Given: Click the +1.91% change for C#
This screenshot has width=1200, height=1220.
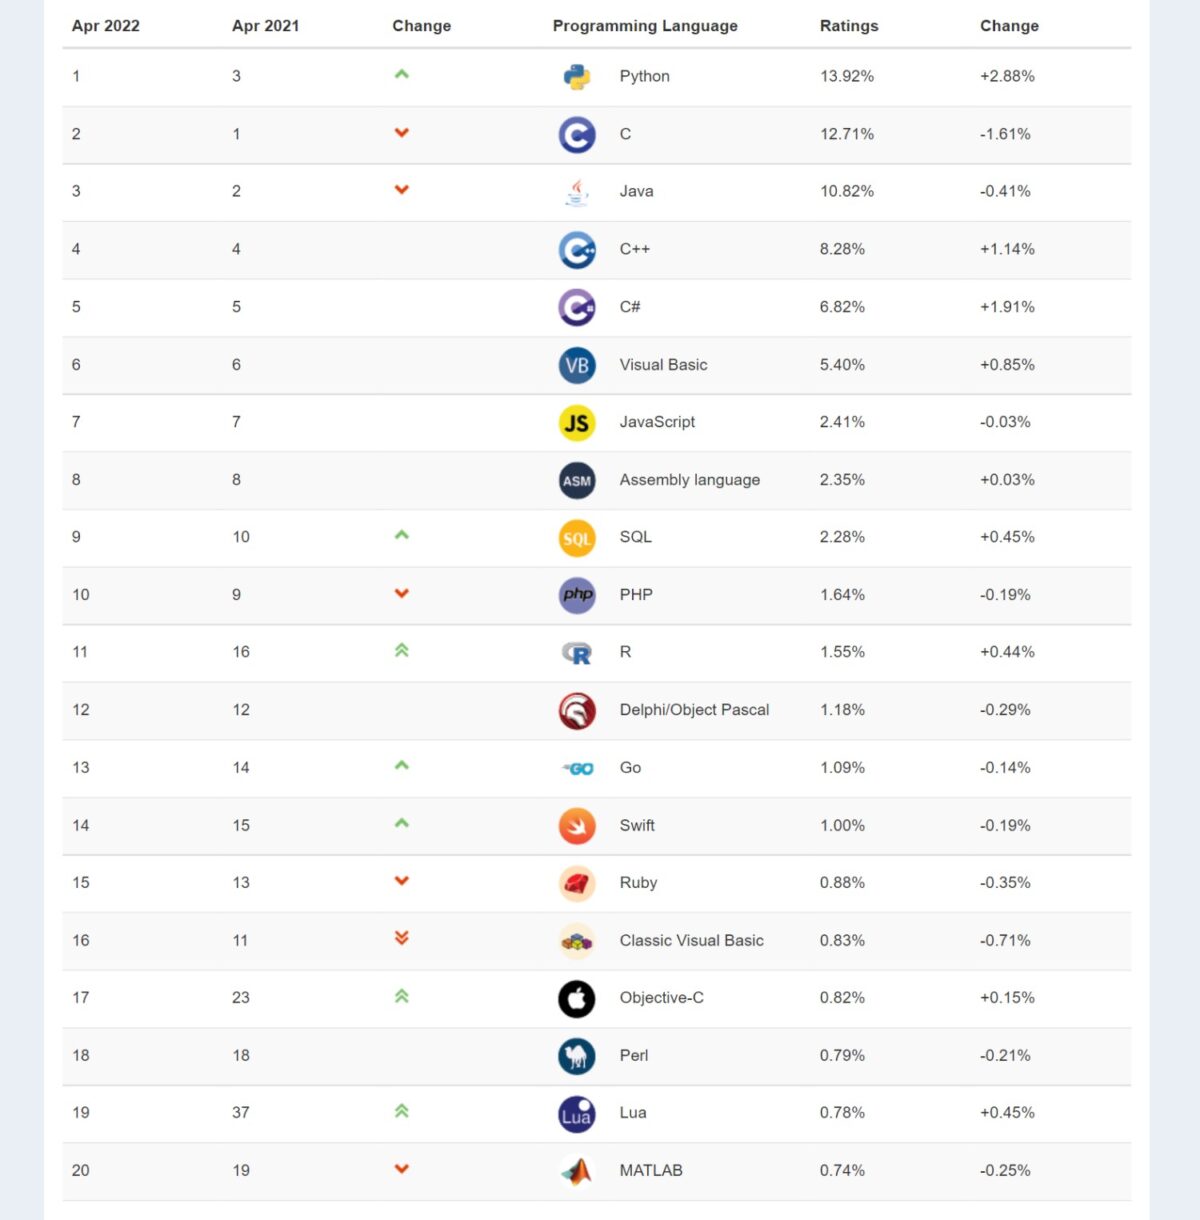Looking at the screenshot, I should (1007, 307).
